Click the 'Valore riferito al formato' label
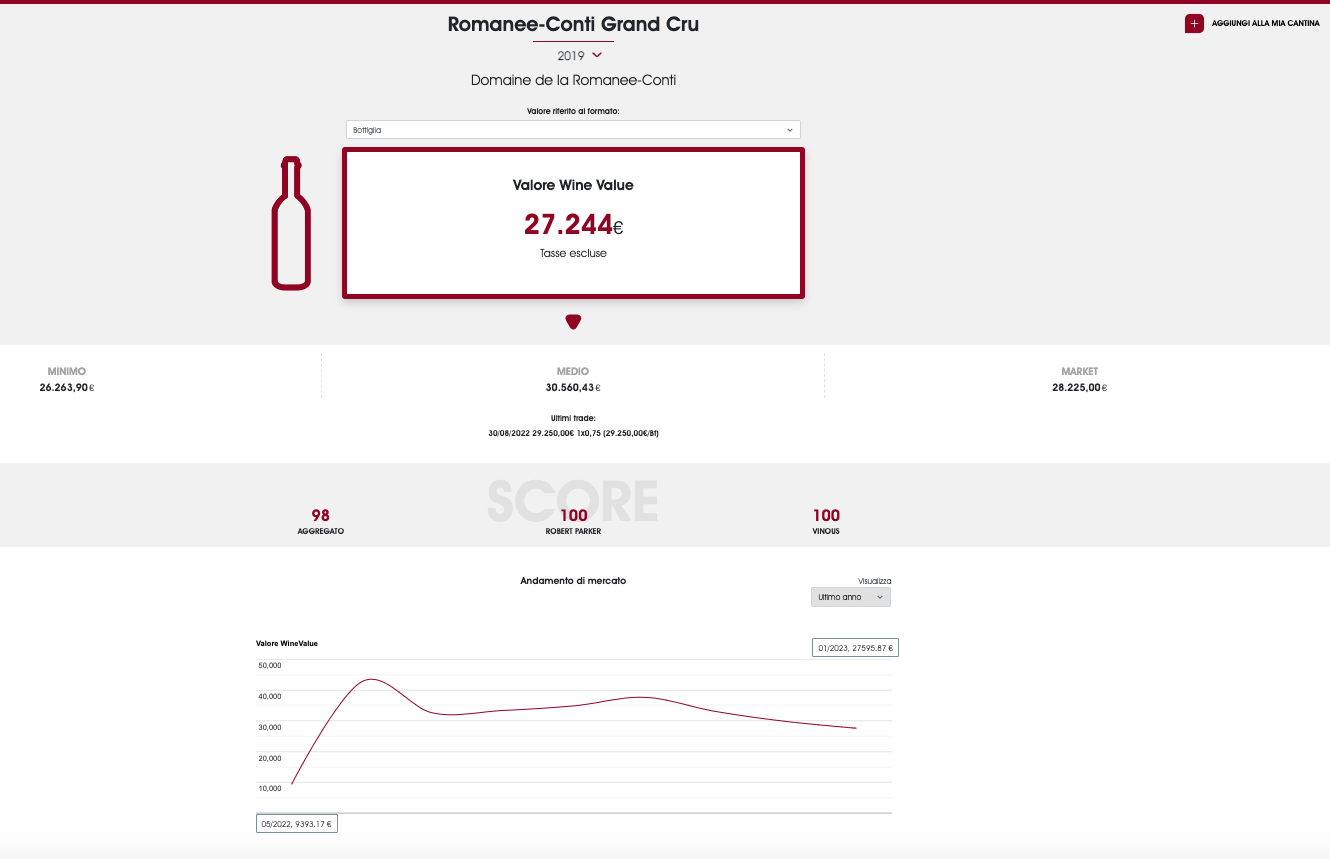1330x859 pixels. [573, 111]
